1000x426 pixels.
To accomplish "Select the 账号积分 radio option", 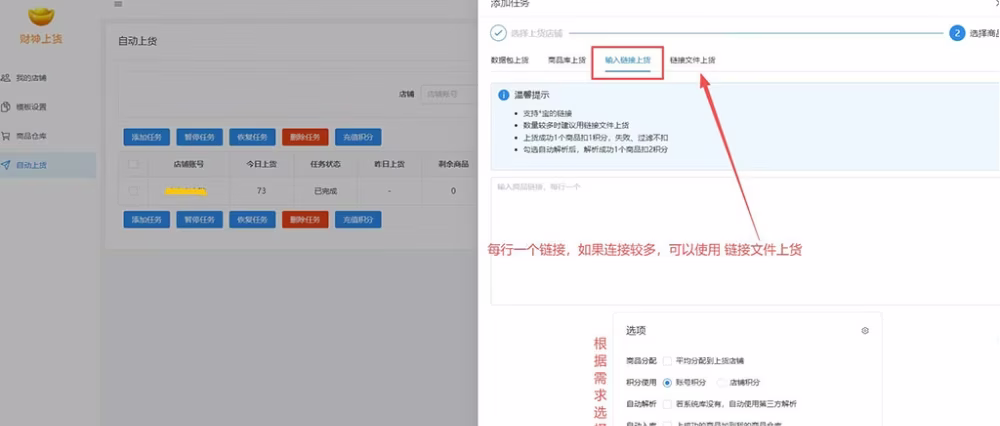I will click(x=667, y=382).
